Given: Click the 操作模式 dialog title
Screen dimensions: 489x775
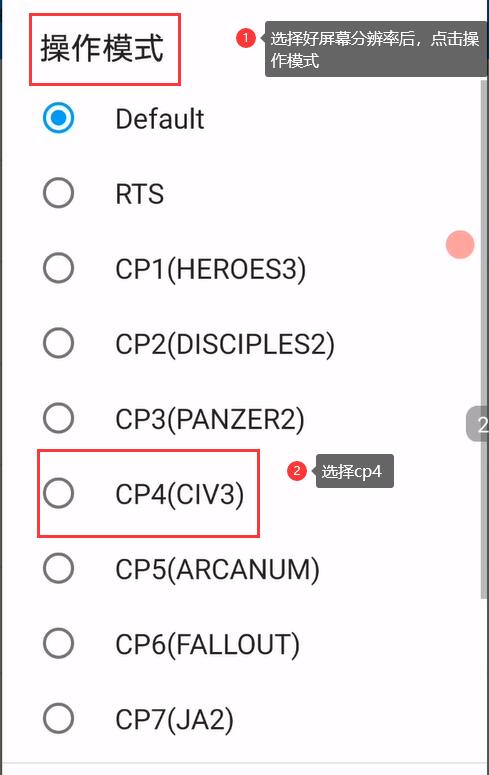Looking at the screenshot, I should coord(102,48).
